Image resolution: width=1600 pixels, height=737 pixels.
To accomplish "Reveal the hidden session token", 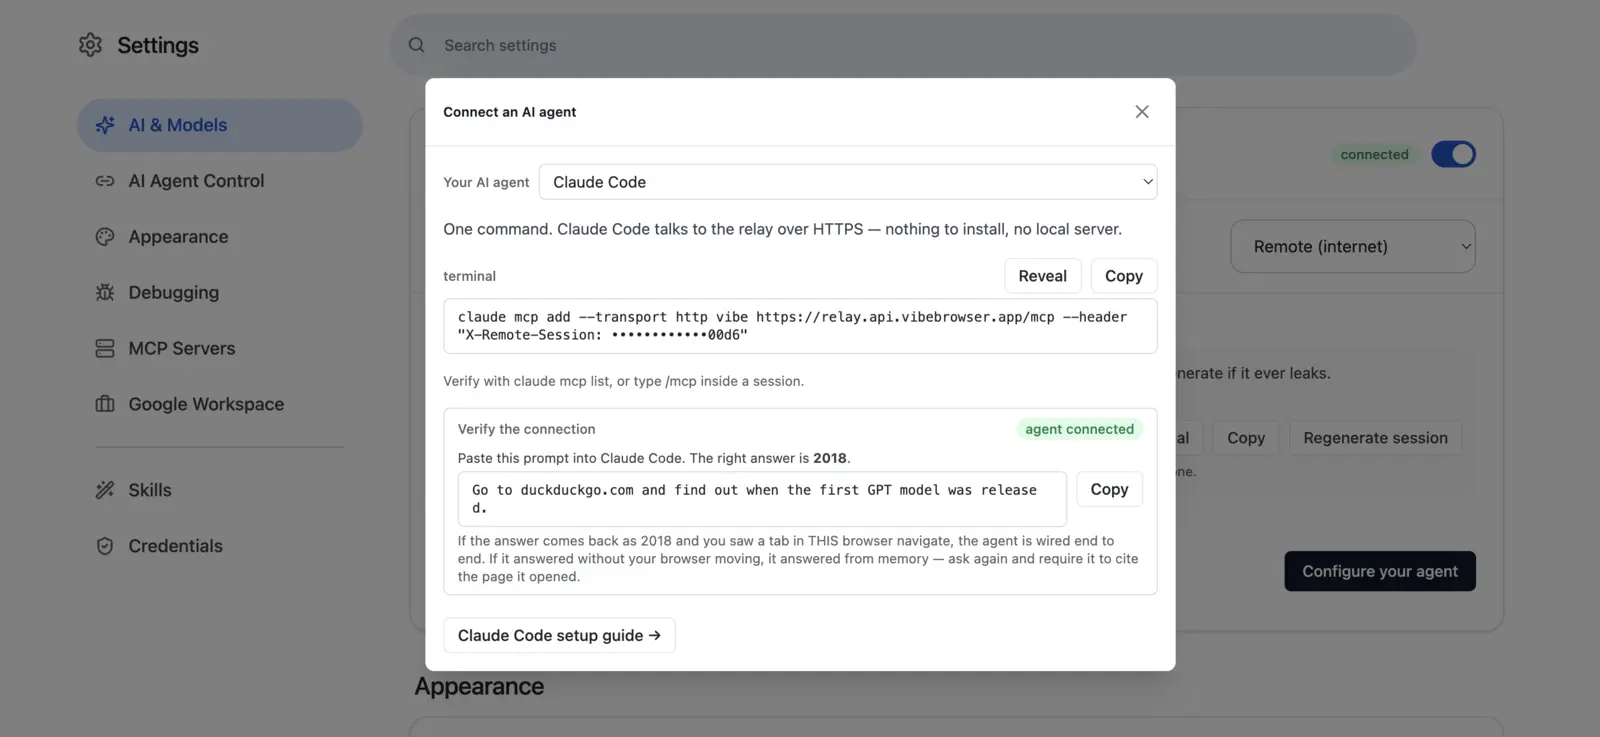I will click(x=1042, y=276).
